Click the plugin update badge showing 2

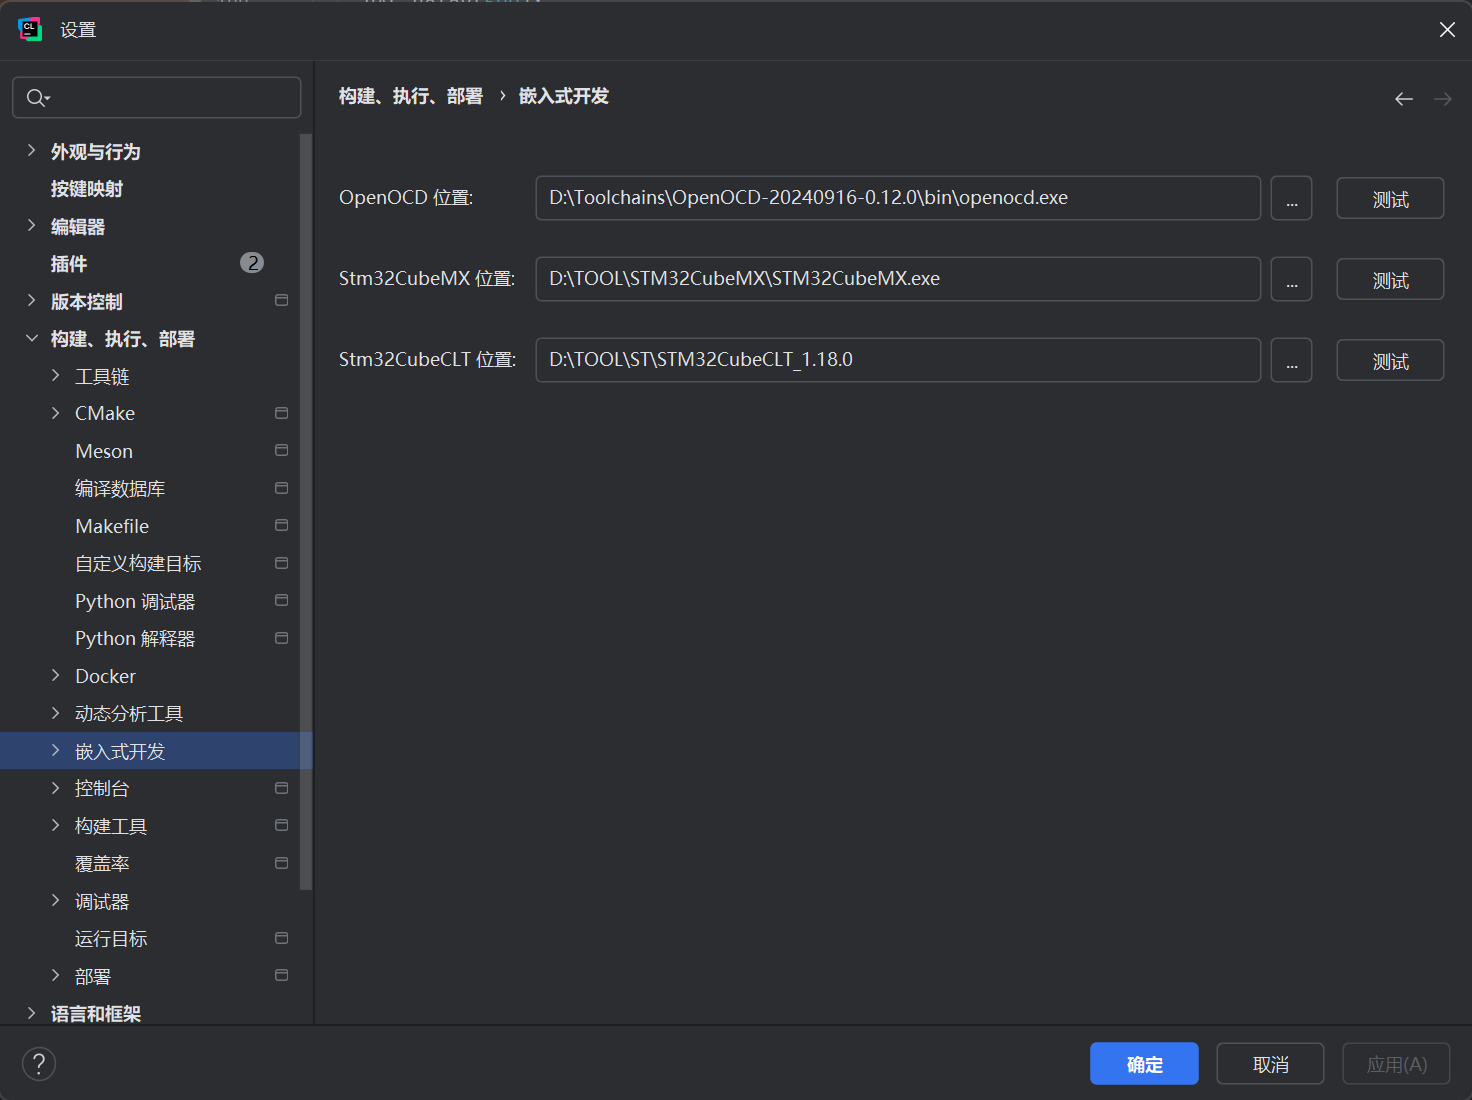[x=252, y=263]
